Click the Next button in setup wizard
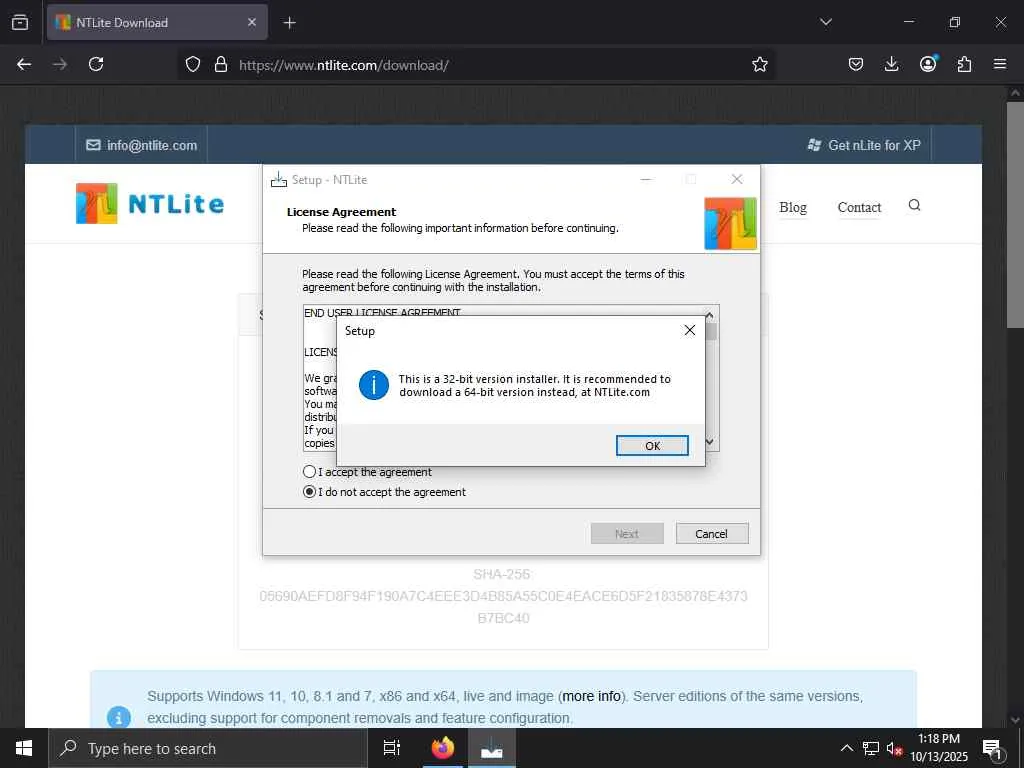 (627, 534)
